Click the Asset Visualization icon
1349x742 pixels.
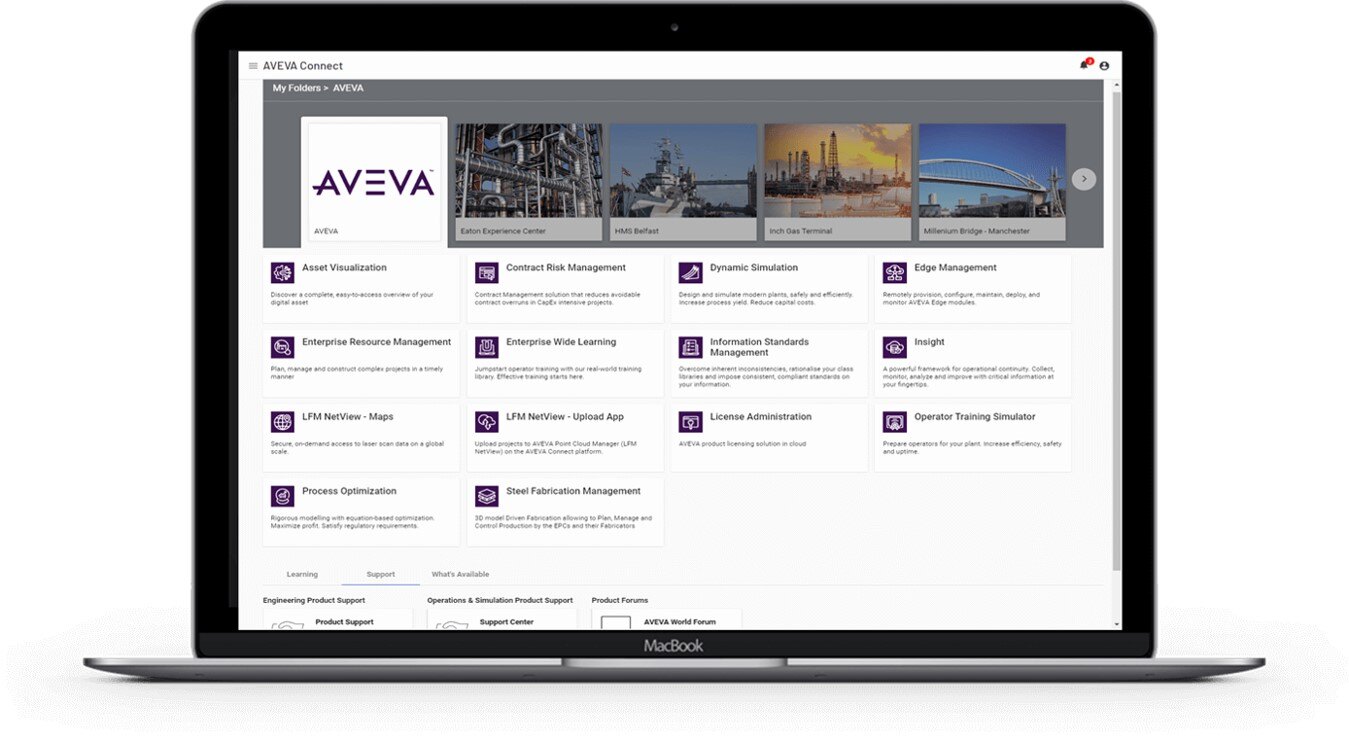(283, 273)
